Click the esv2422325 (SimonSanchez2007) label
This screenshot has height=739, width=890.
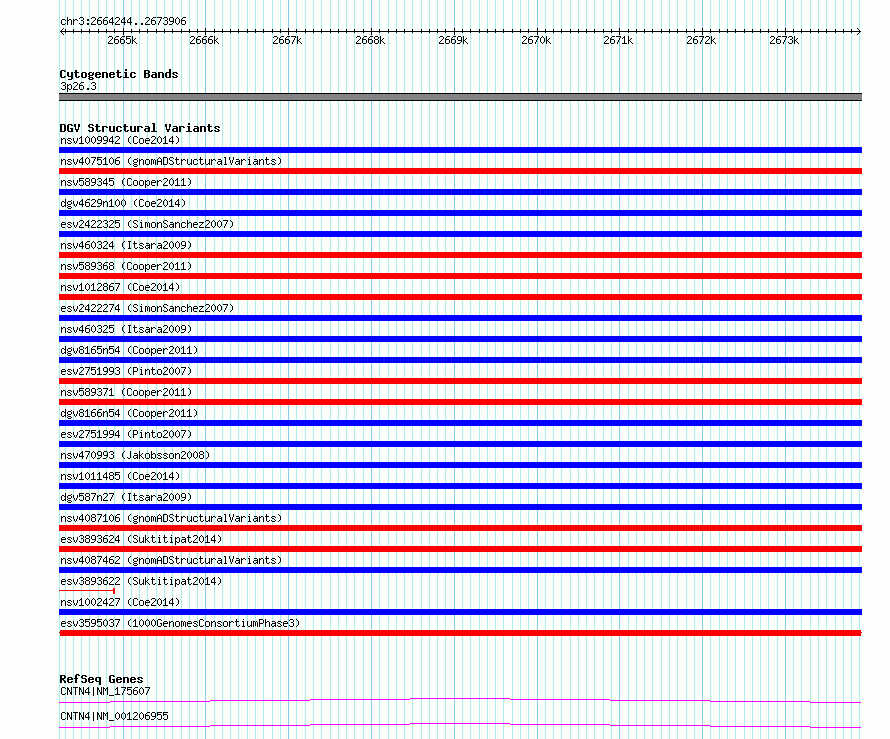coord(147,224)
